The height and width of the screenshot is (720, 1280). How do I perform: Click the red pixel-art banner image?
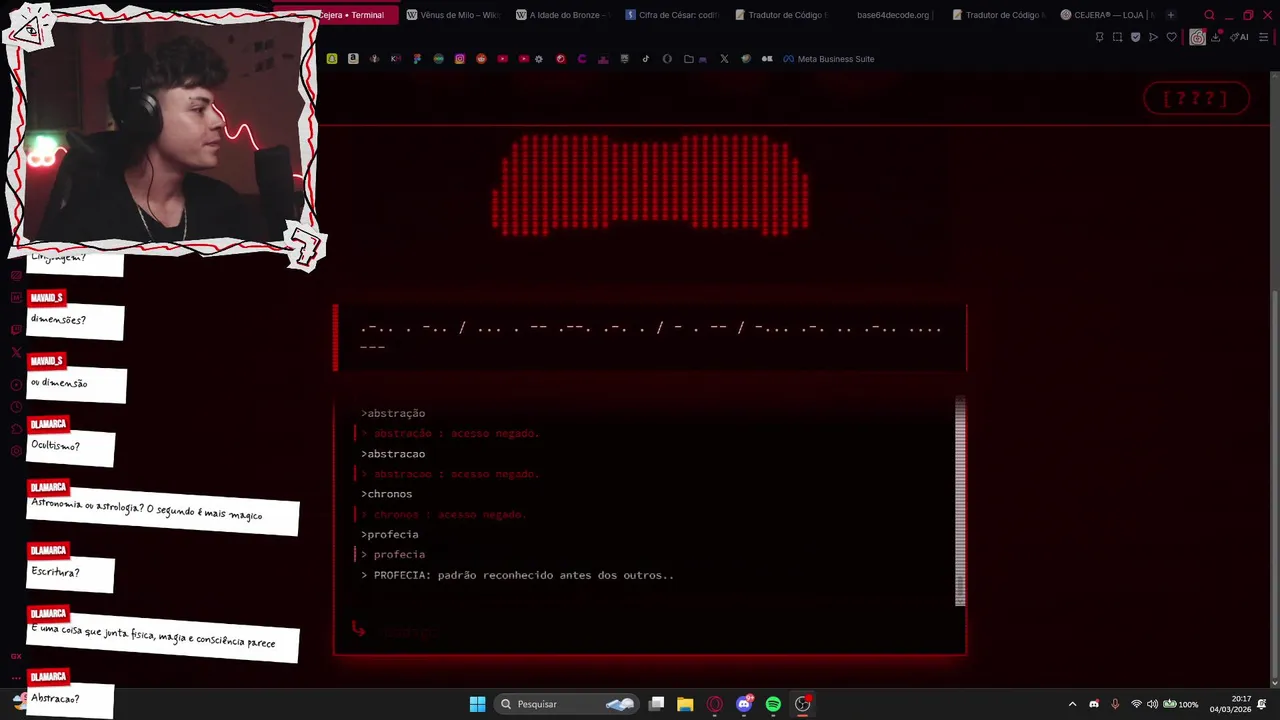(650, 186)
